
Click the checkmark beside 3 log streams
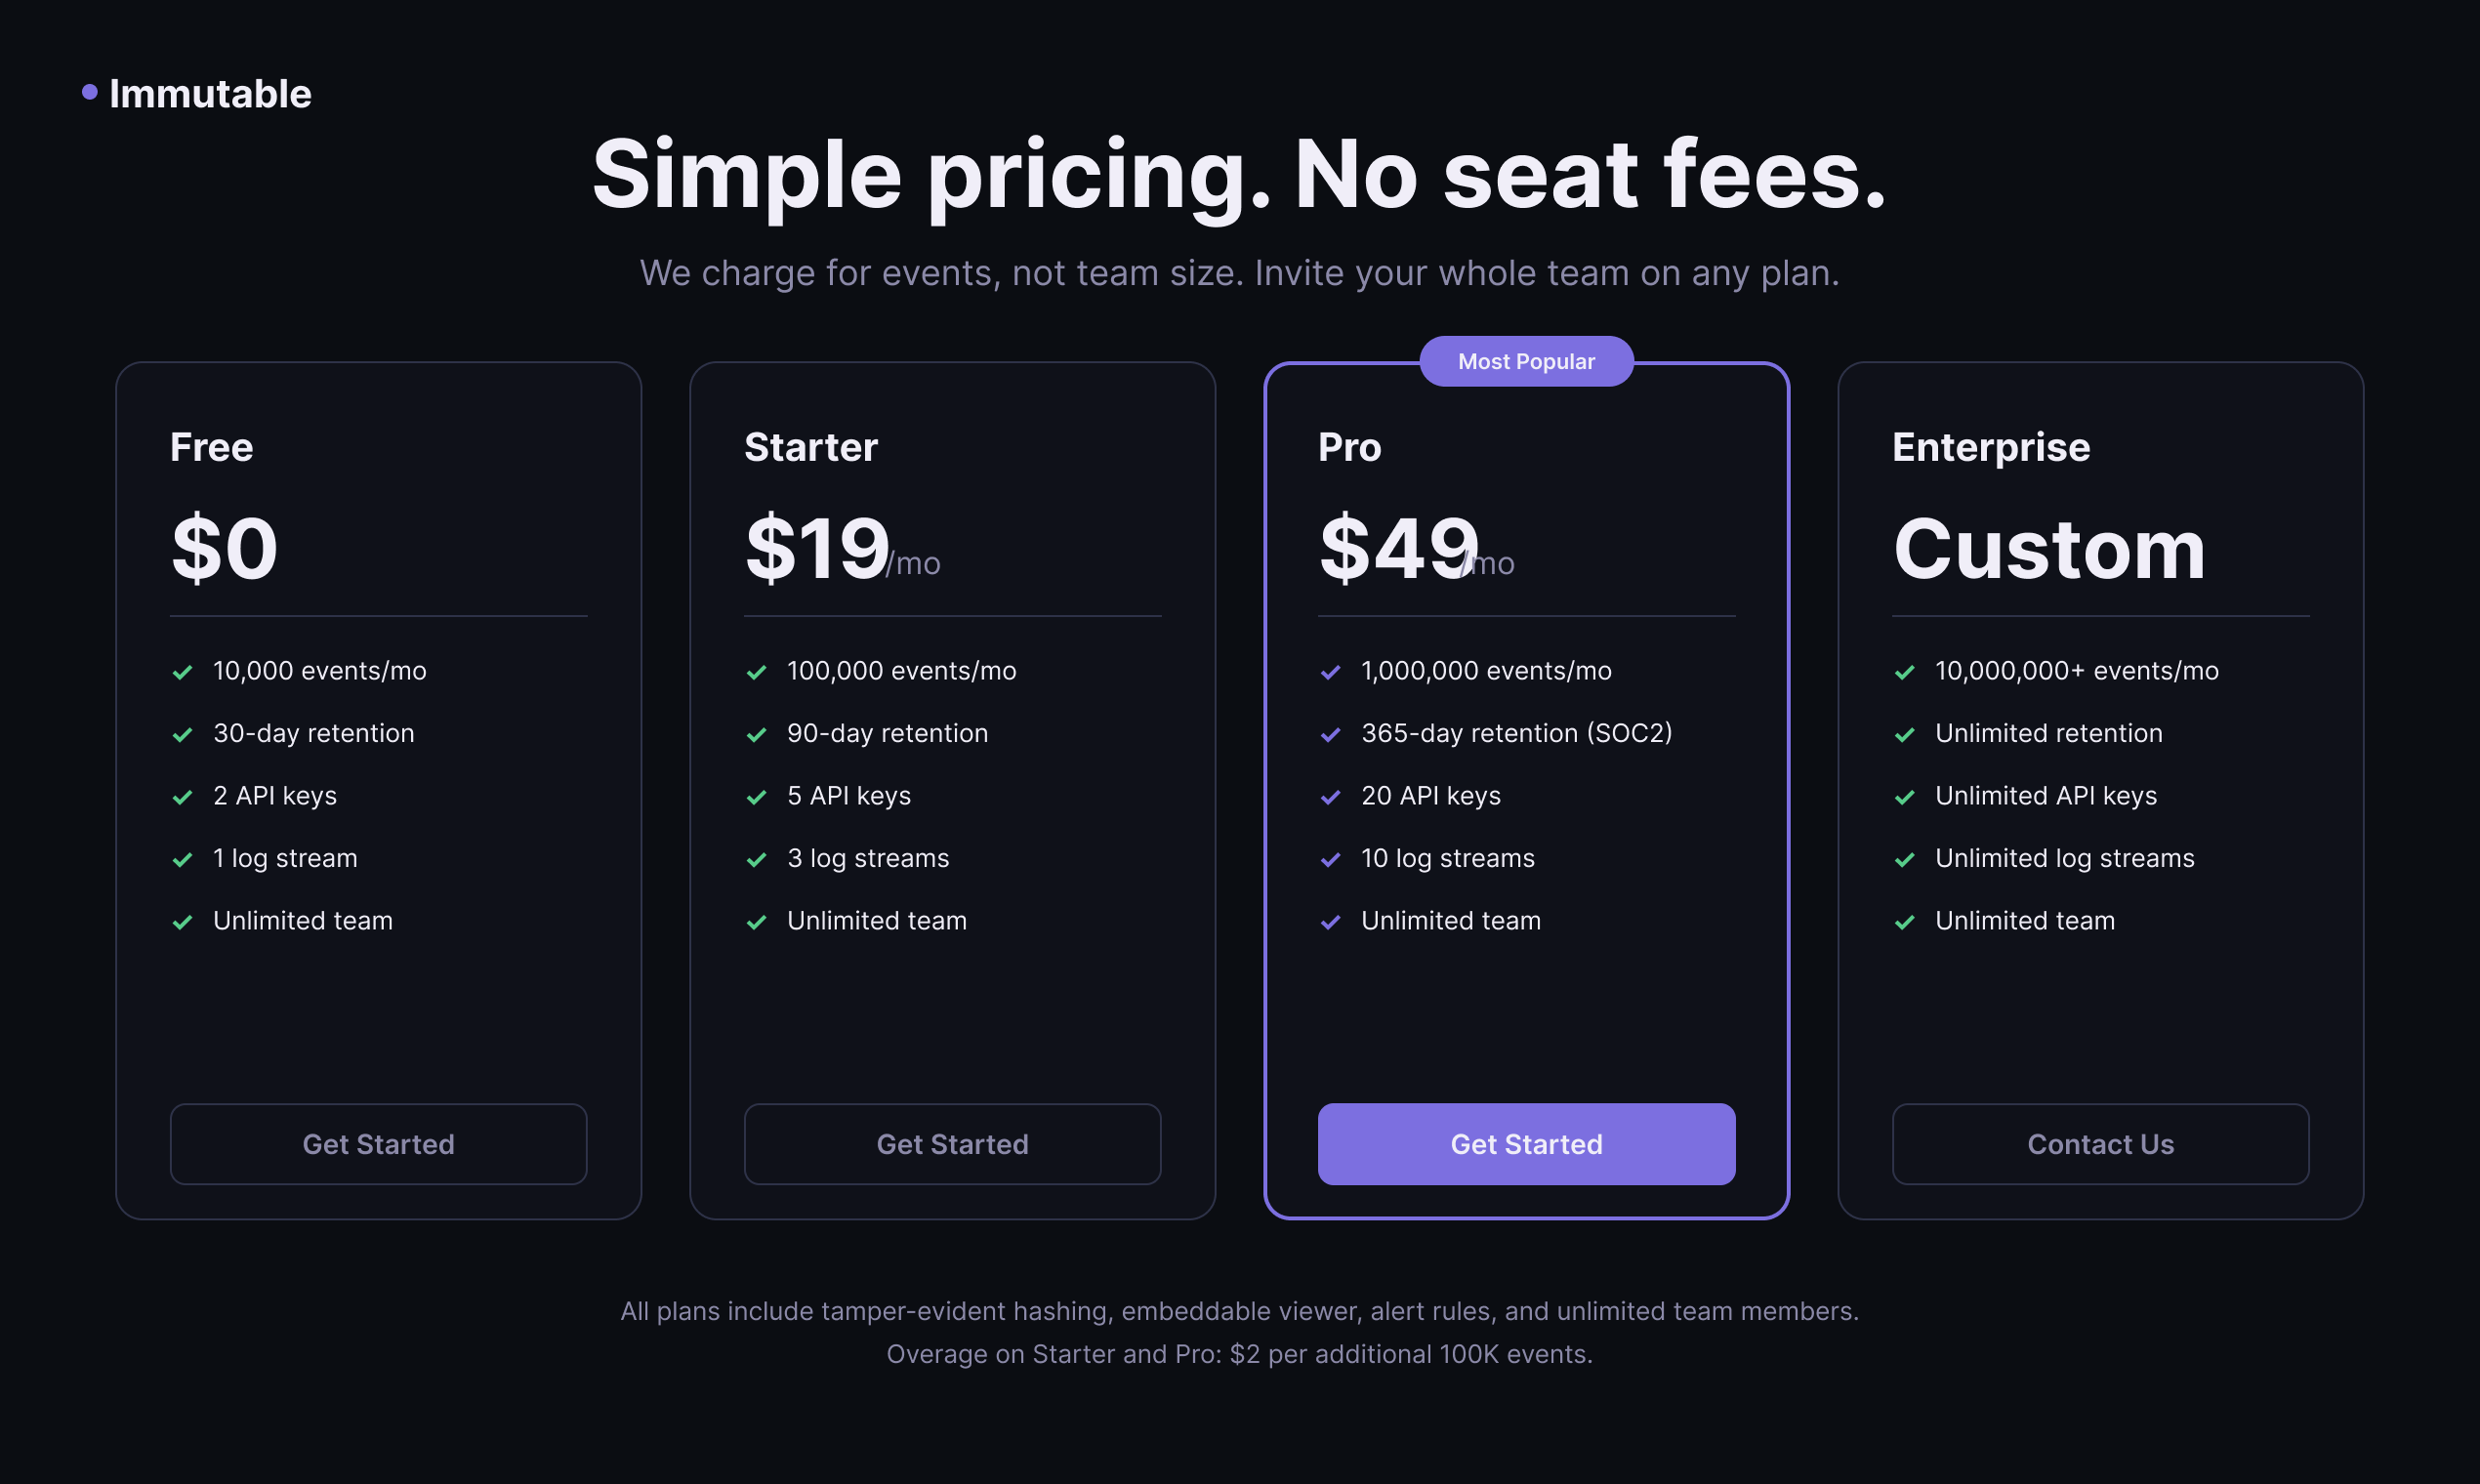tap(756, 860)
